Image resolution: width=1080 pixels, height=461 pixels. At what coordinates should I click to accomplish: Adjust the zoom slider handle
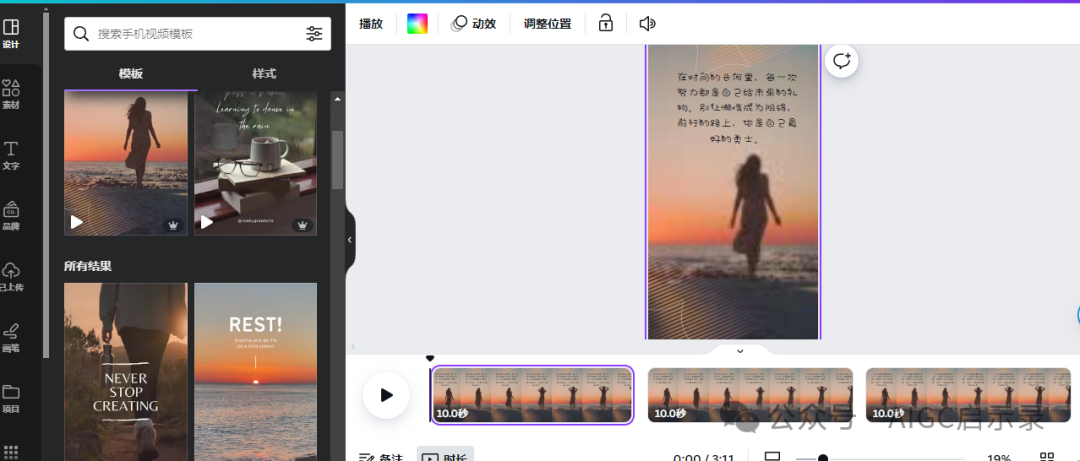(823, 458)
